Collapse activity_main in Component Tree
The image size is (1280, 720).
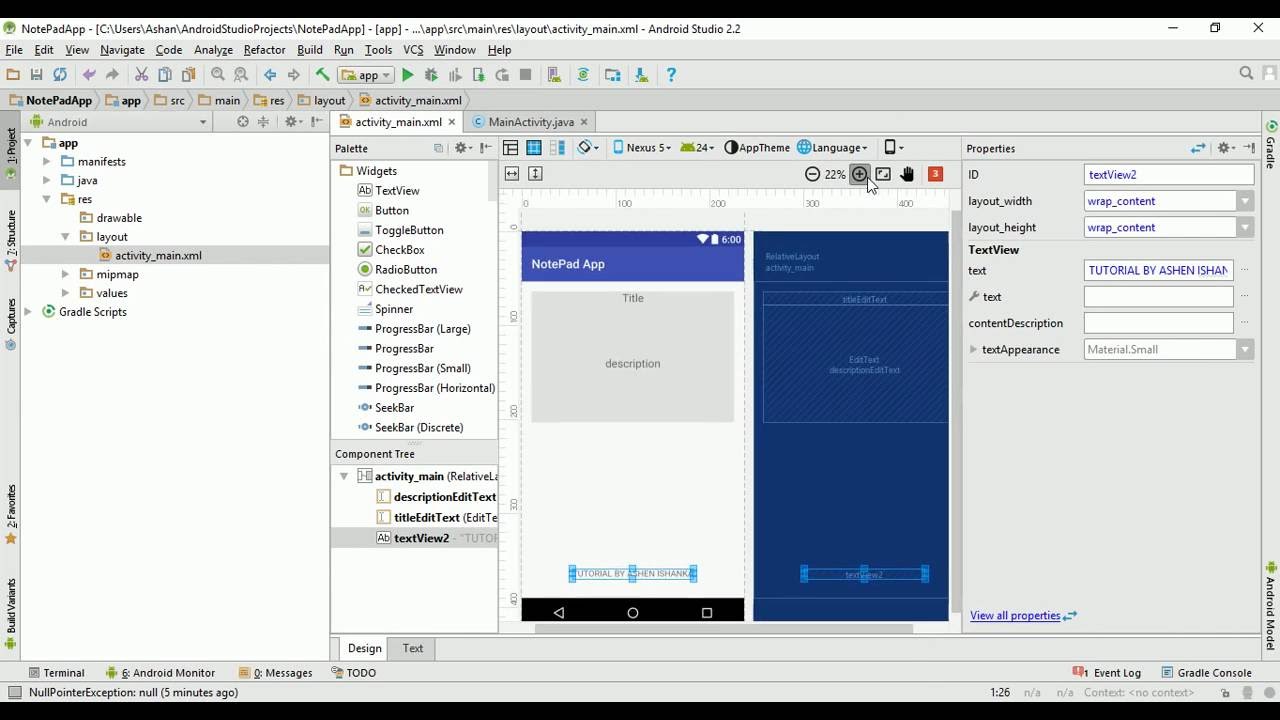pyautogui.click(x=344, y=477)
